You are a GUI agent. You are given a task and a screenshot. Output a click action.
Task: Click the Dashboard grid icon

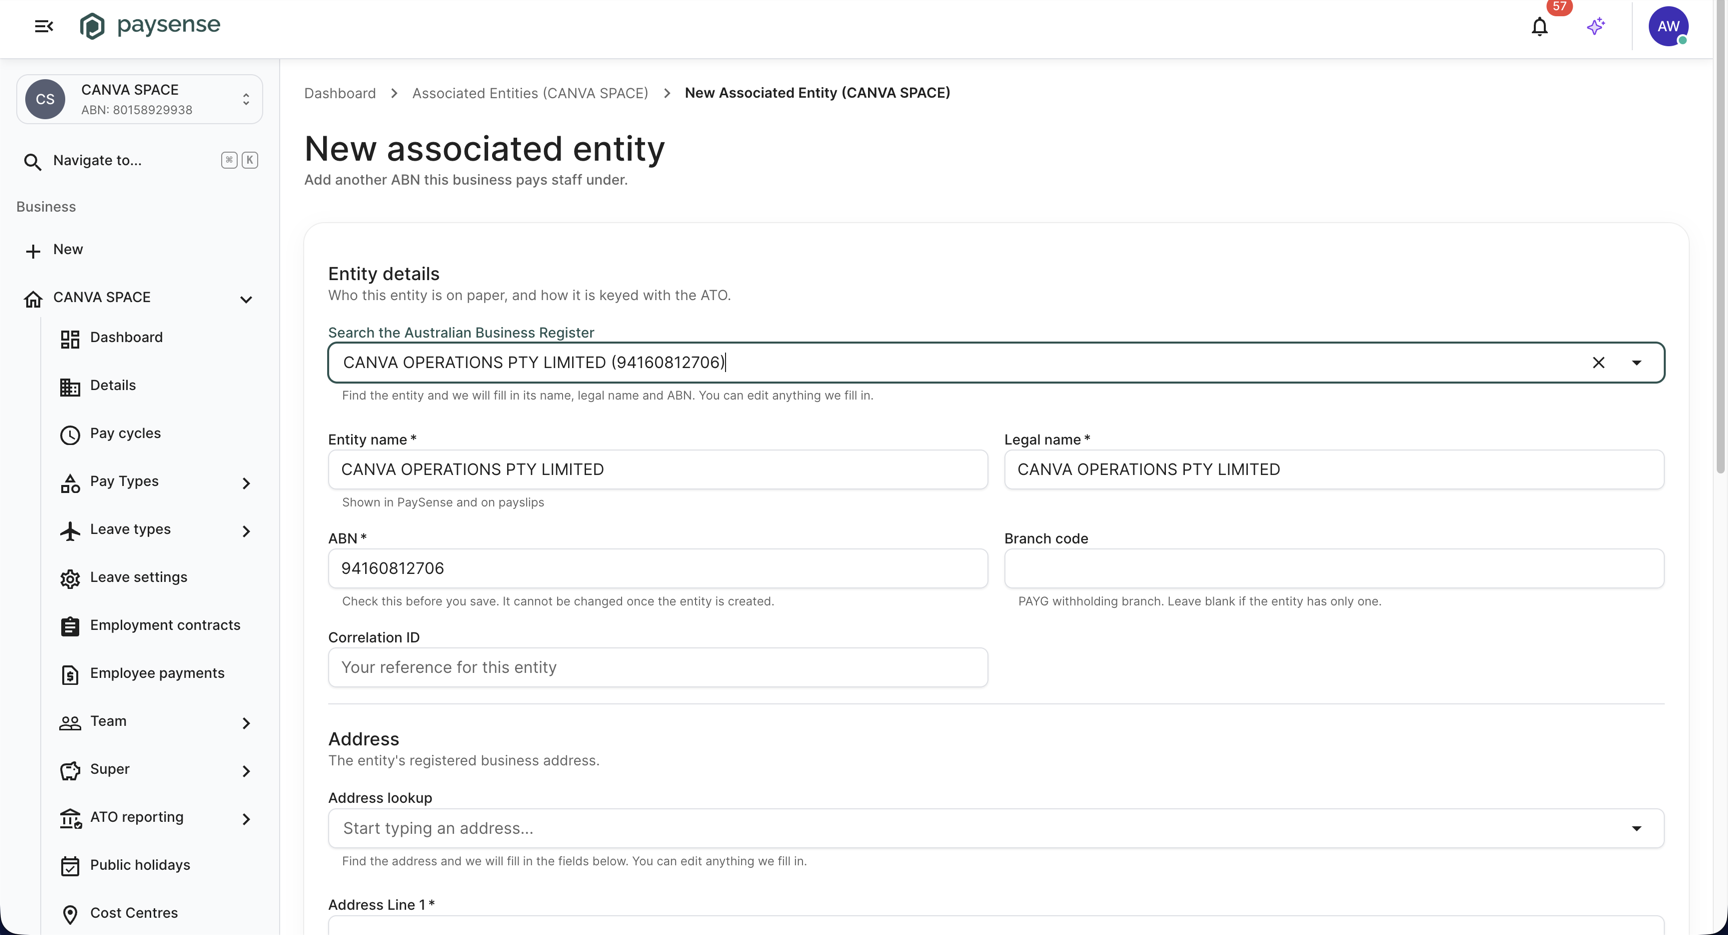tap(70, 338)
